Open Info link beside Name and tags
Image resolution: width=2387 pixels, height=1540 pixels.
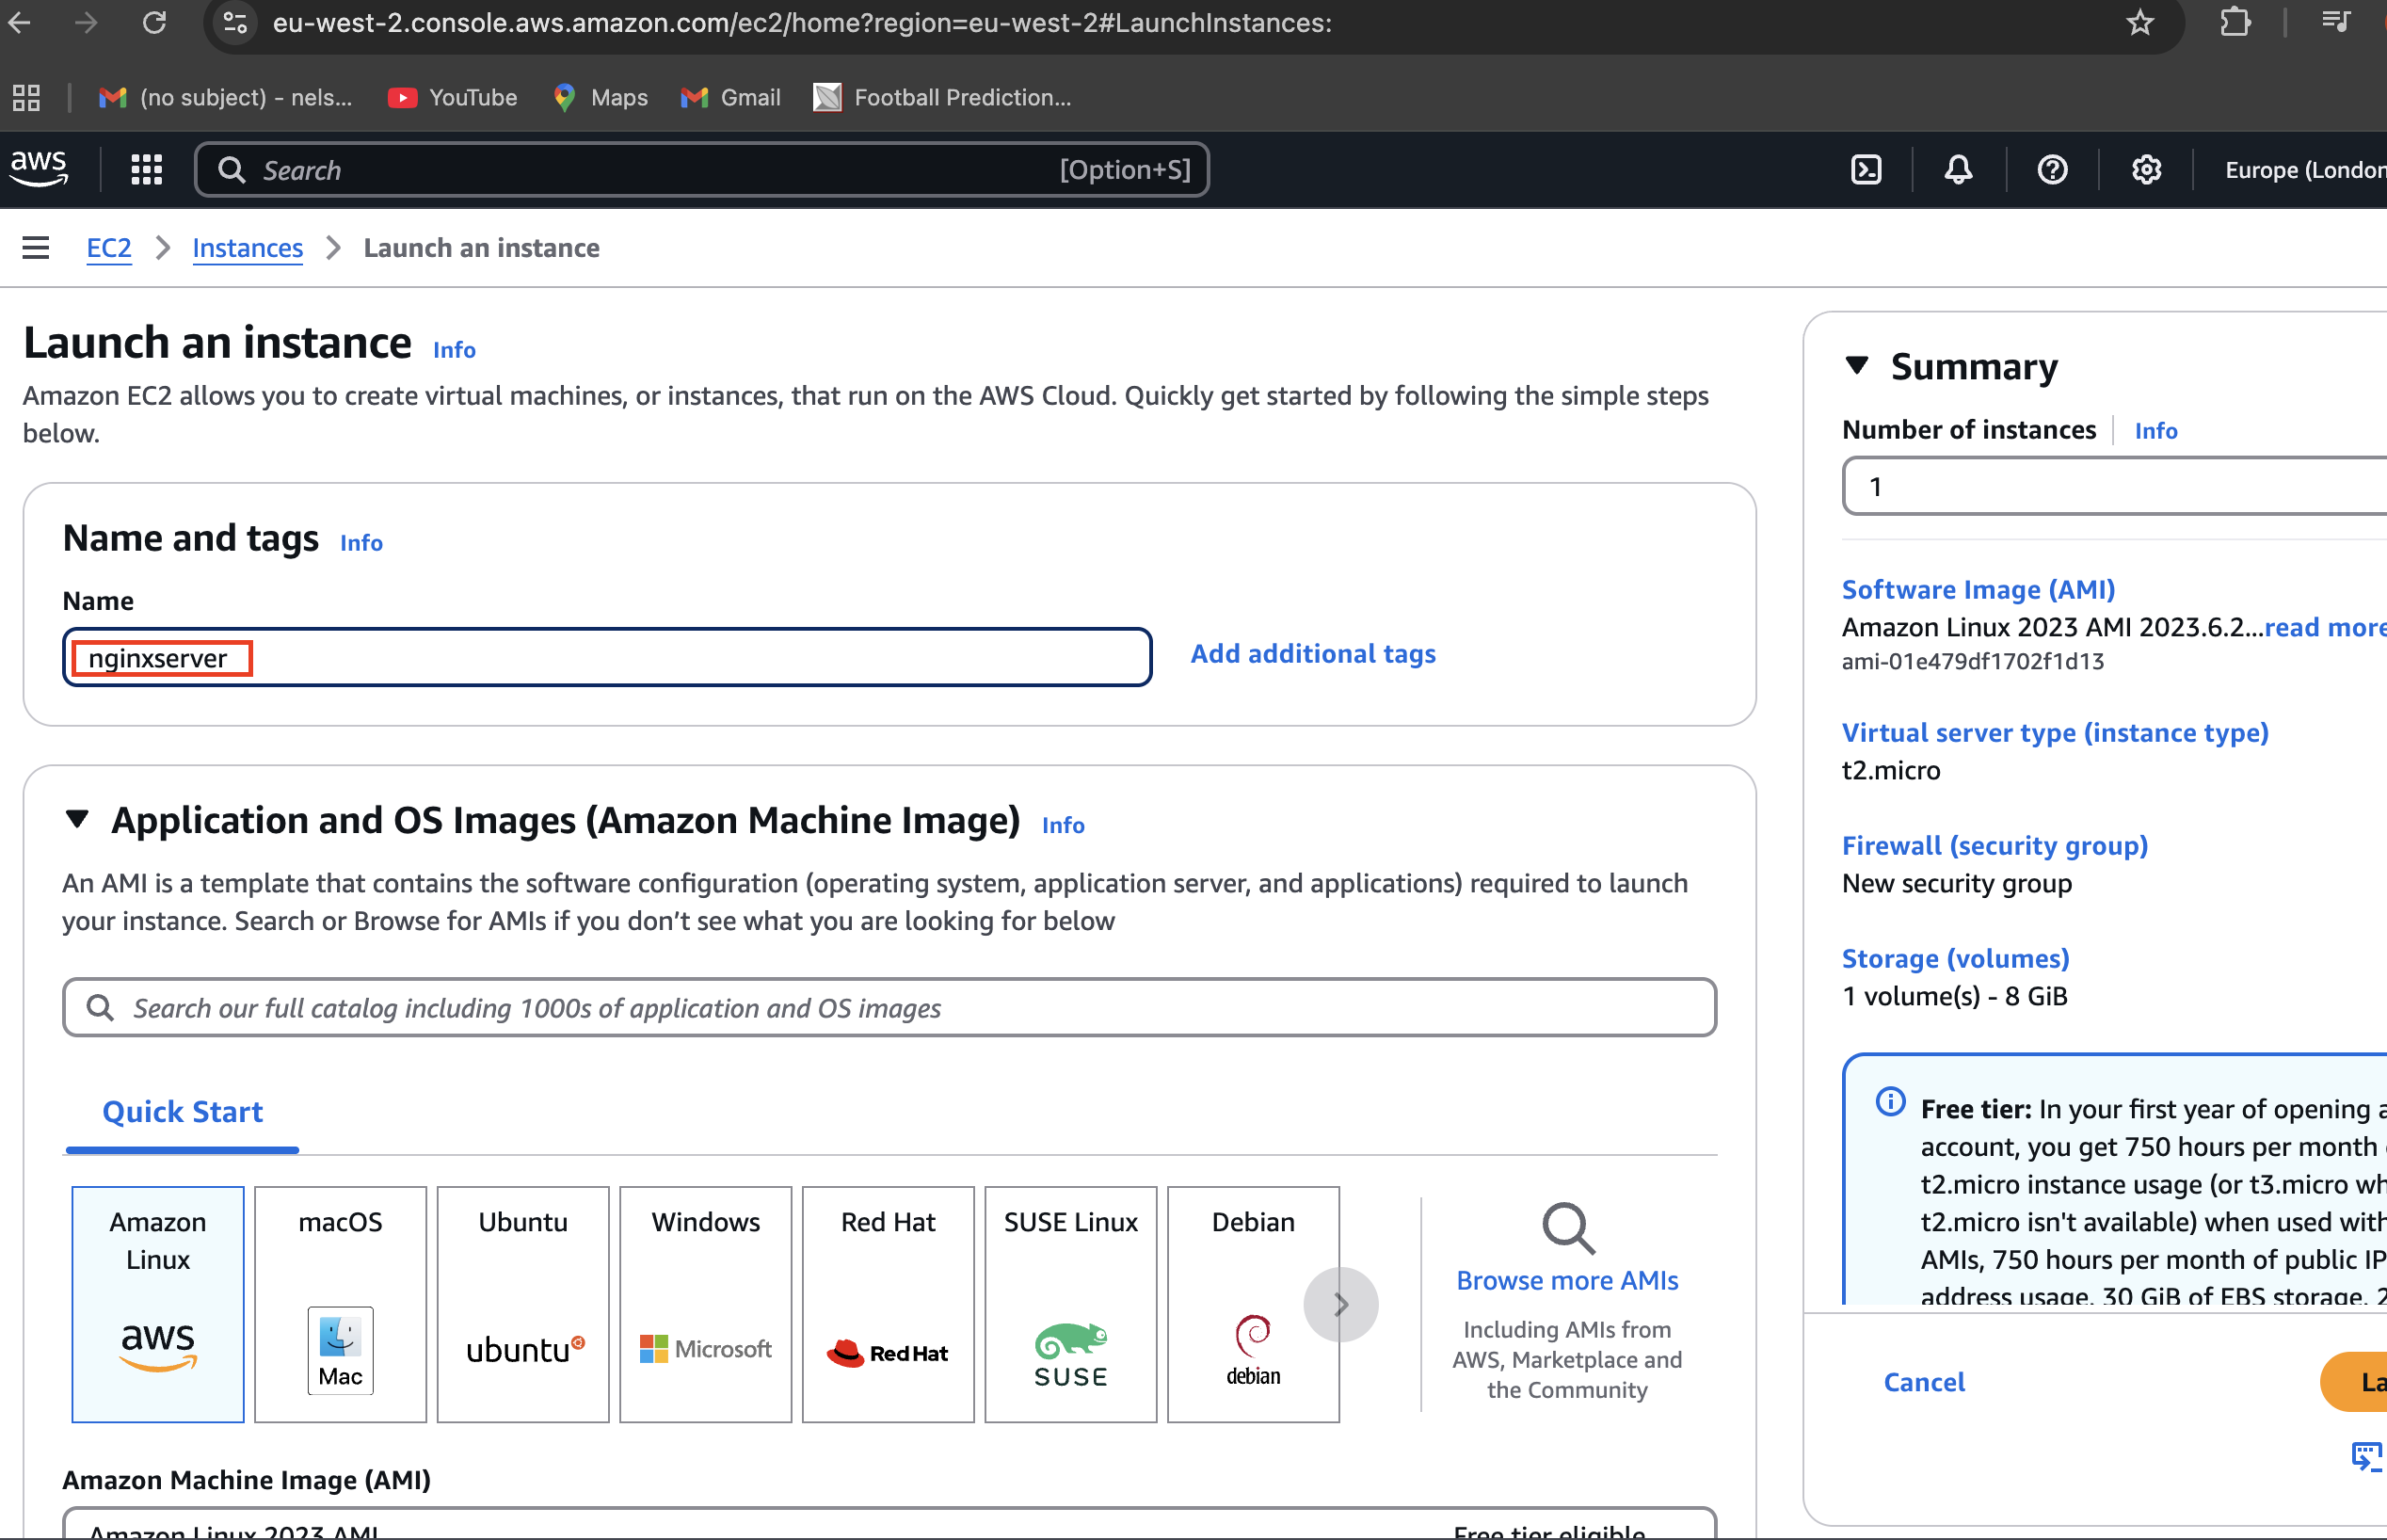tap(361, 543)
